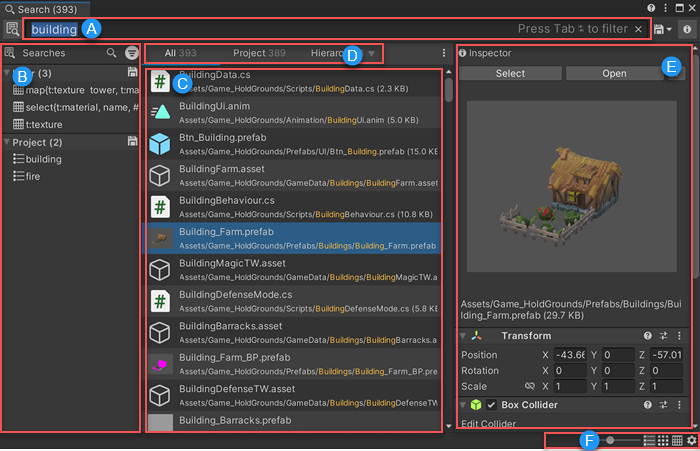The image size is (700, 451).
Task: Toggle the Inspector preview info button
Action: pyautogui.click(x=687, y=30)
